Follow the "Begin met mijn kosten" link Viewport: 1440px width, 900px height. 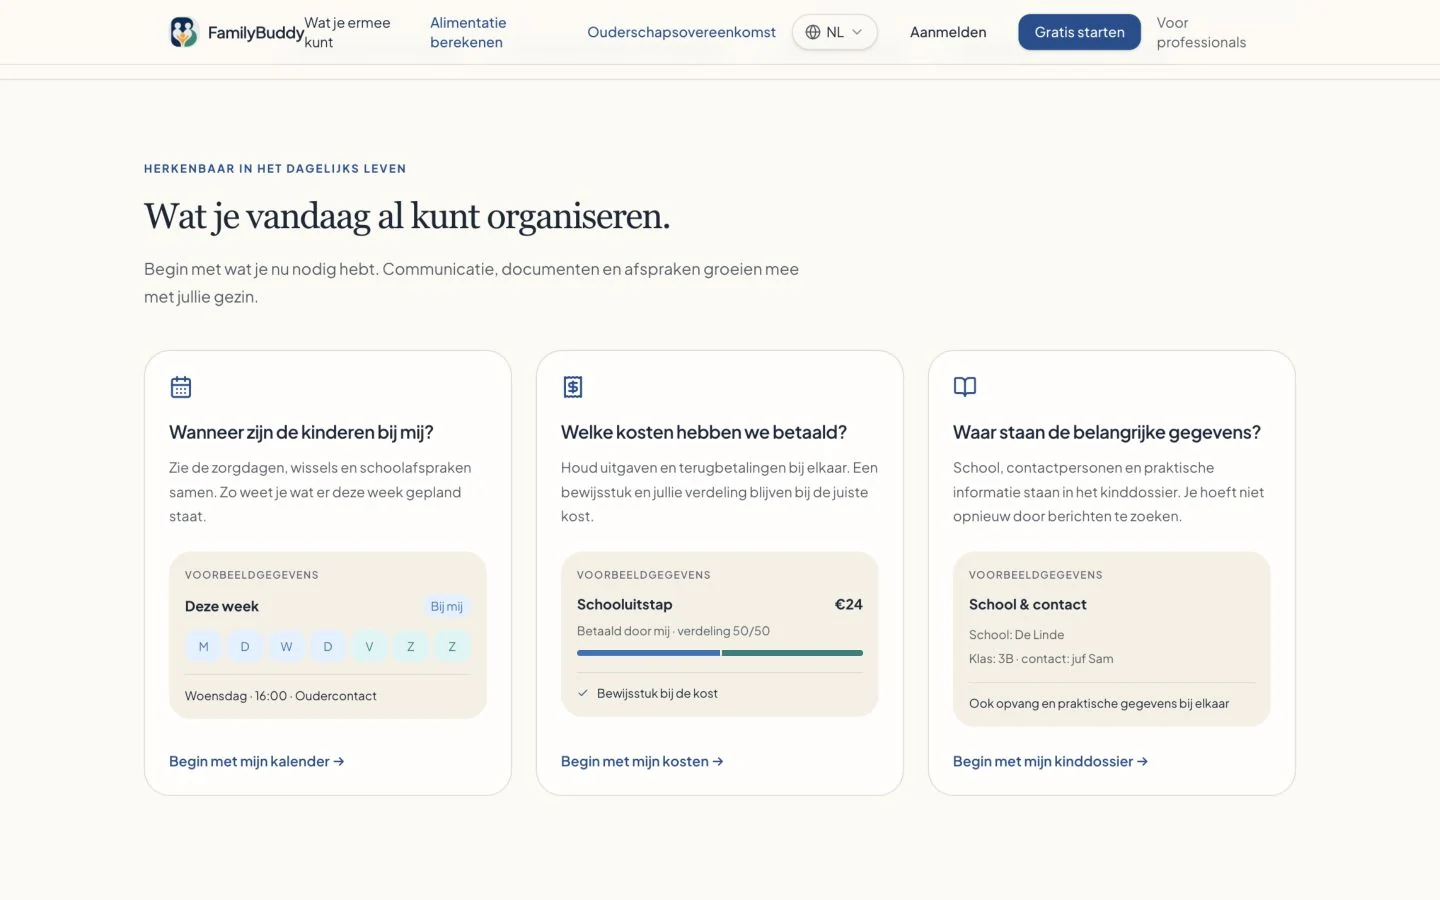642,761
